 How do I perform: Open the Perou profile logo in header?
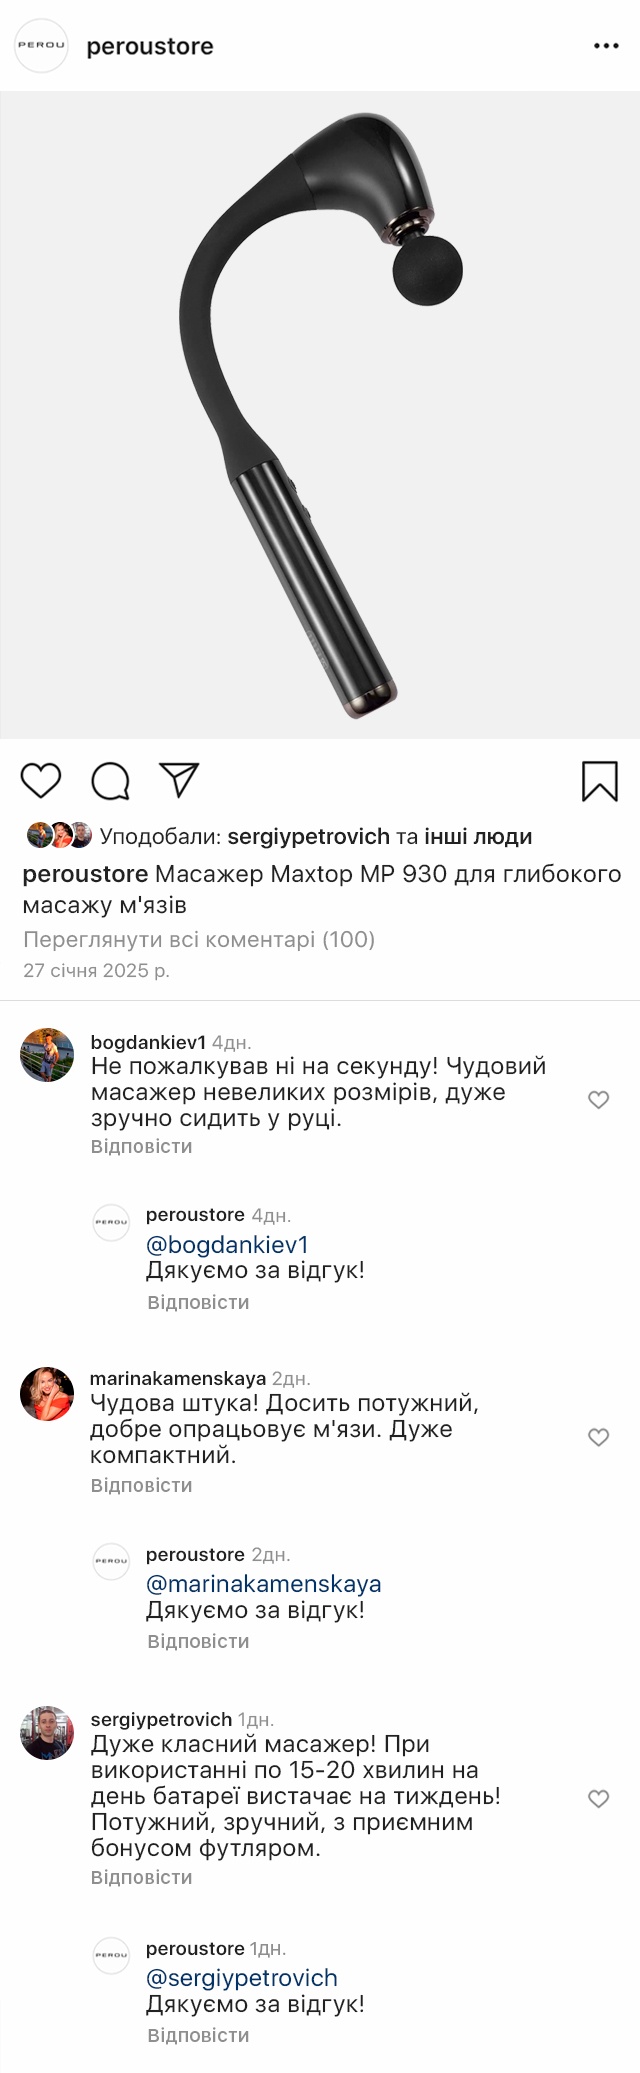41,45
